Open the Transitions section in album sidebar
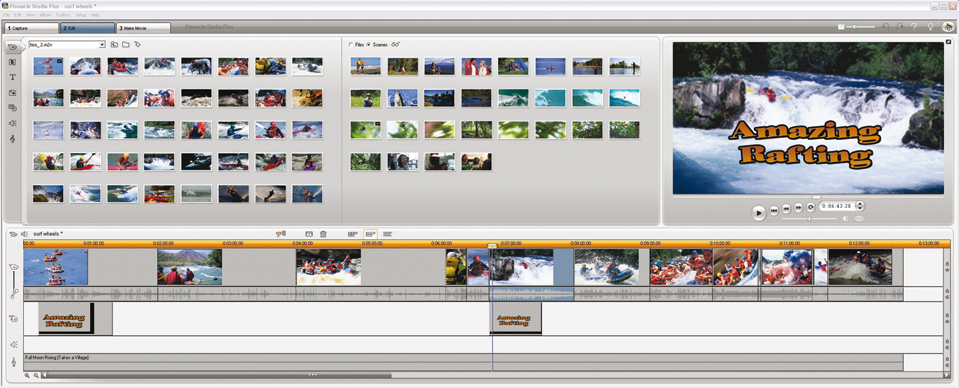This screenshot has height=388, width=959. point(12,62)
